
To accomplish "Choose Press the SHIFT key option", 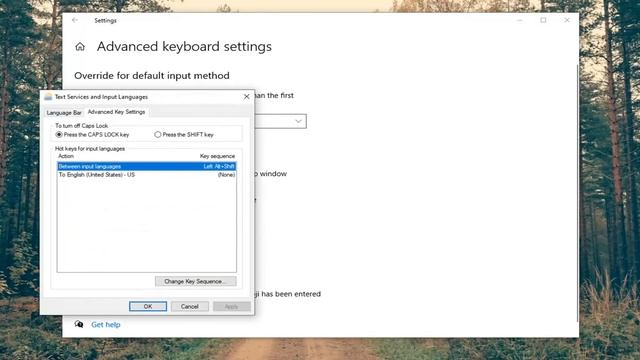I will (x=184, y=134).
